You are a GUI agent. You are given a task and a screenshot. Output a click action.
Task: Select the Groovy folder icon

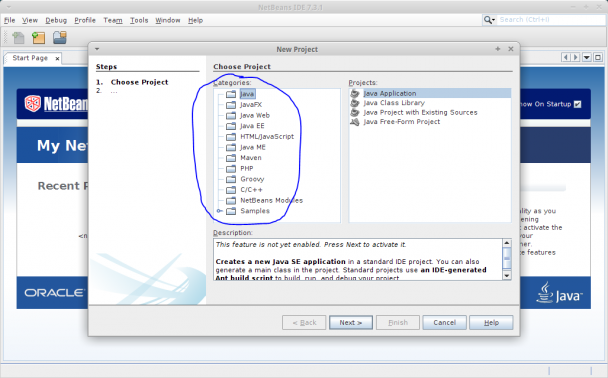coord(231,179)
